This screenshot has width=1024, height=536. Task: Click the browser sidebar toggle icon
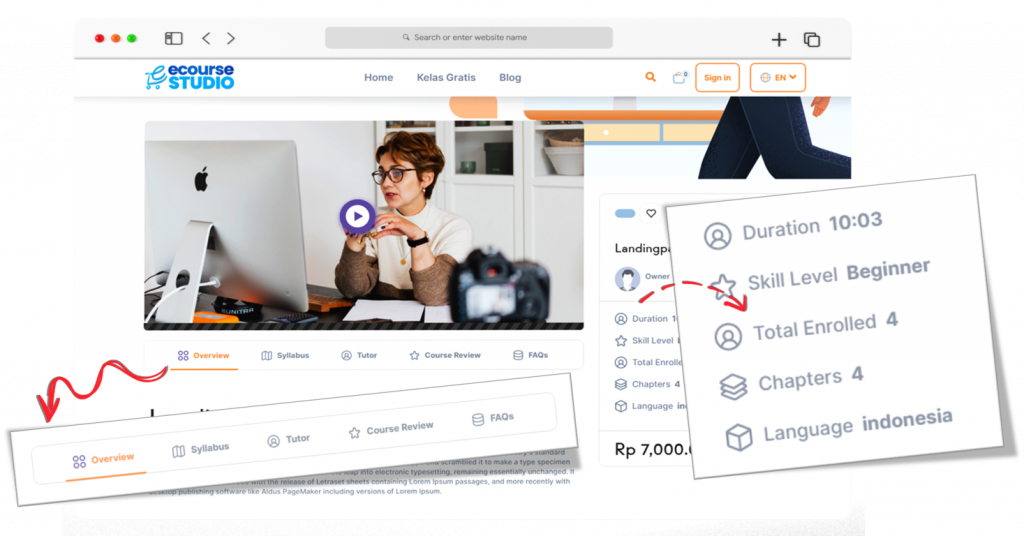click(174, 39)
